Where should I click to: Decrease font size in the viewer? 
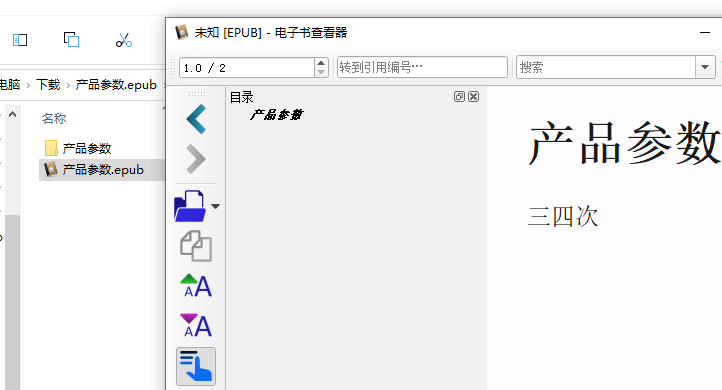point(196,325)
